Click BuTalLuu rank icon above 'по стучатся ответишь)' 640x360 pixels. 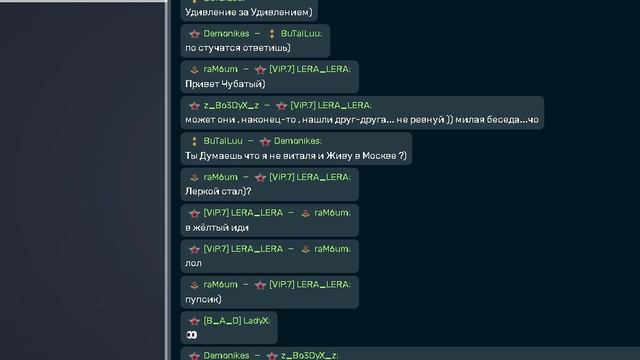[272, 34]
